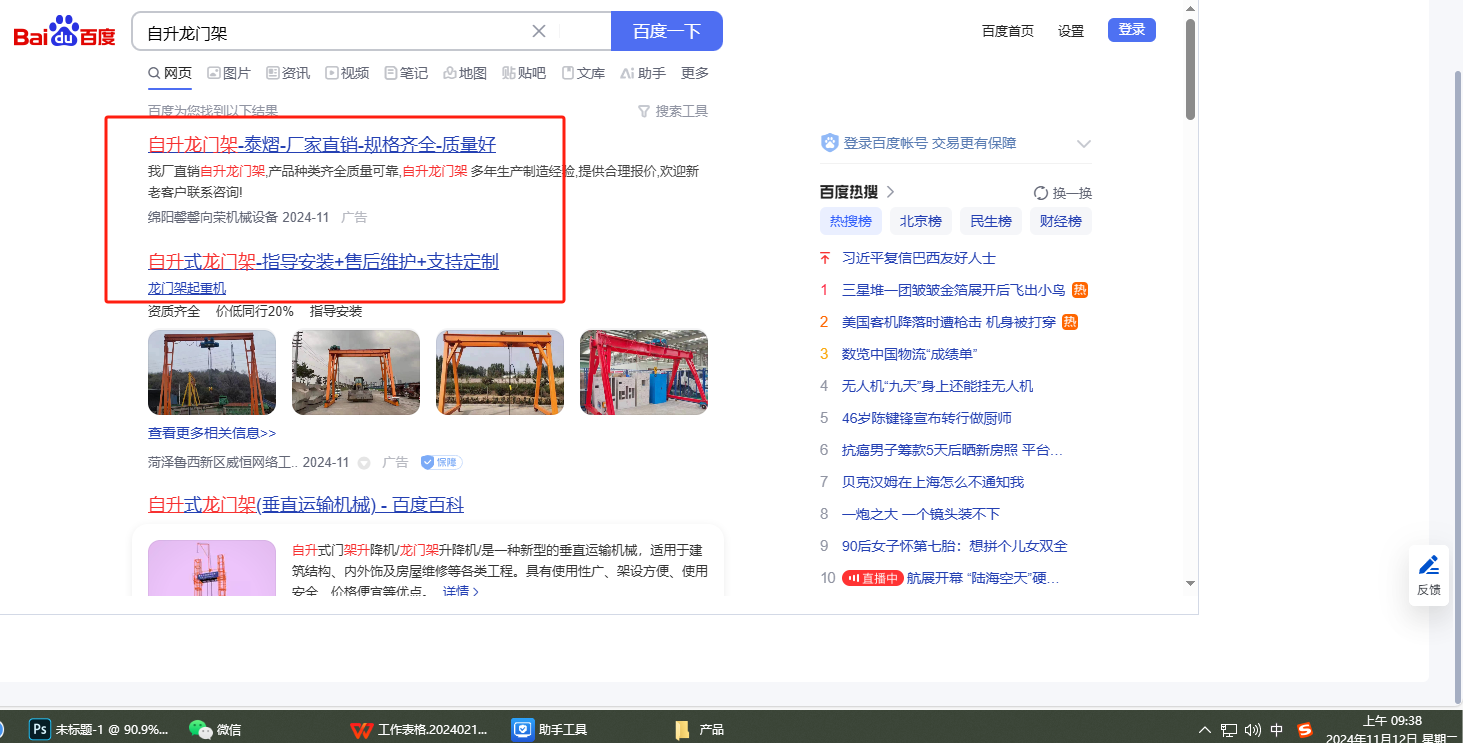Refresh hot searches with 换一换
The height and width of the screenshot is (743, 1463).
1063,193
